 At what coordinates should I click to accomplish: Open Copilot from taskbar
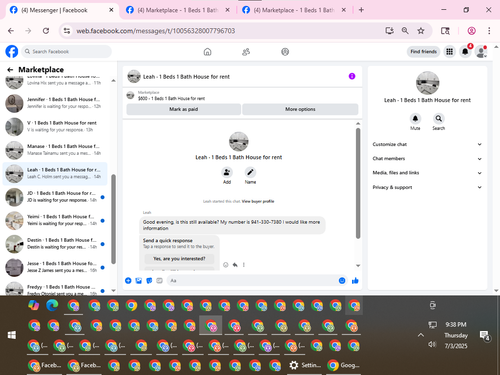[x=34, y=305]
